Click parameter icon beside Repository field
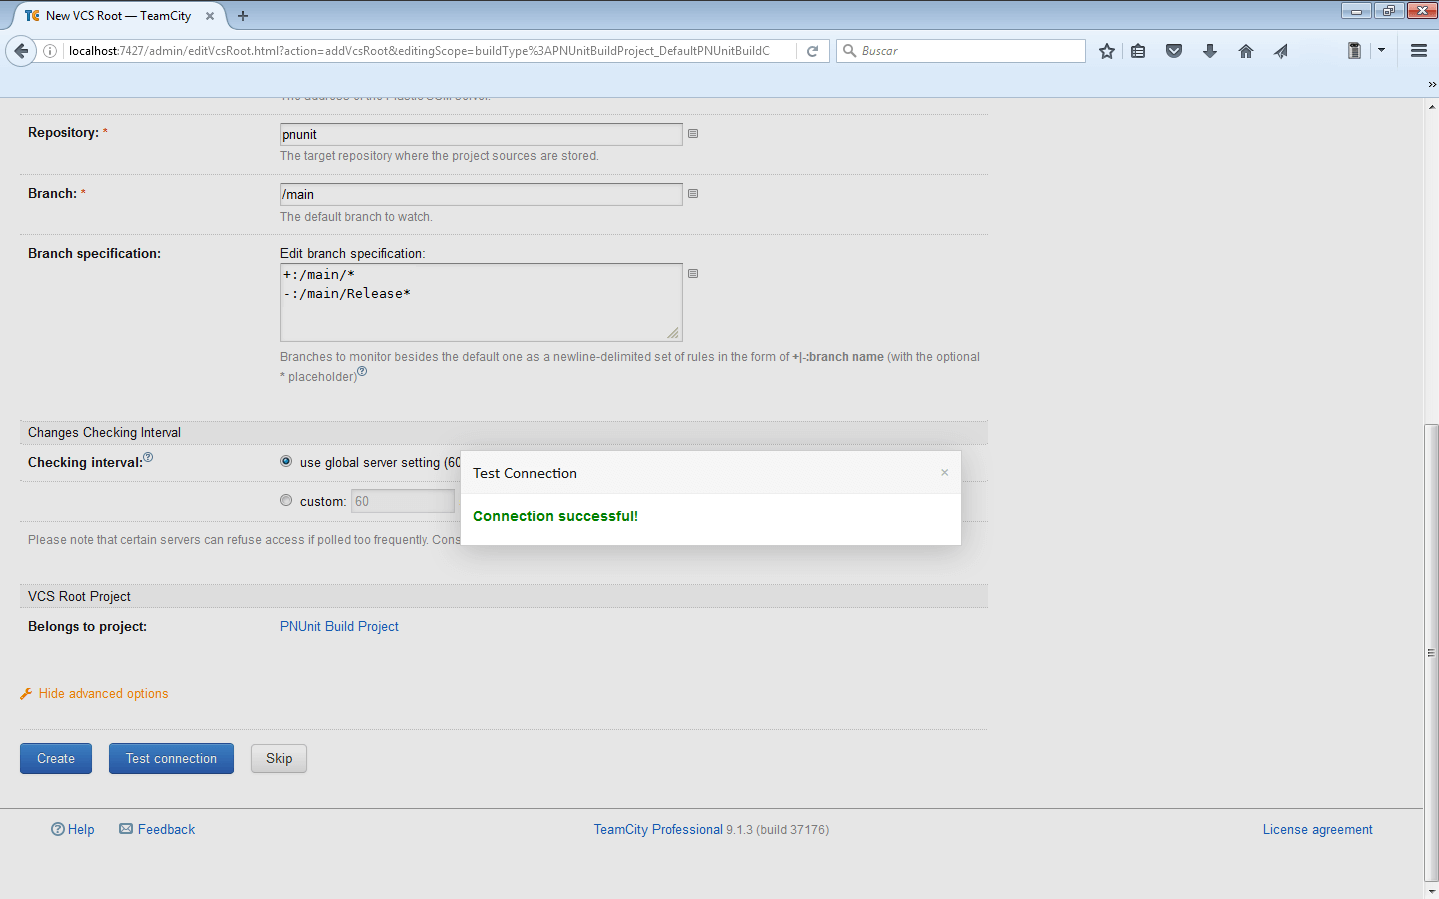Screen dimensions: 1439x899 point(693,134)
